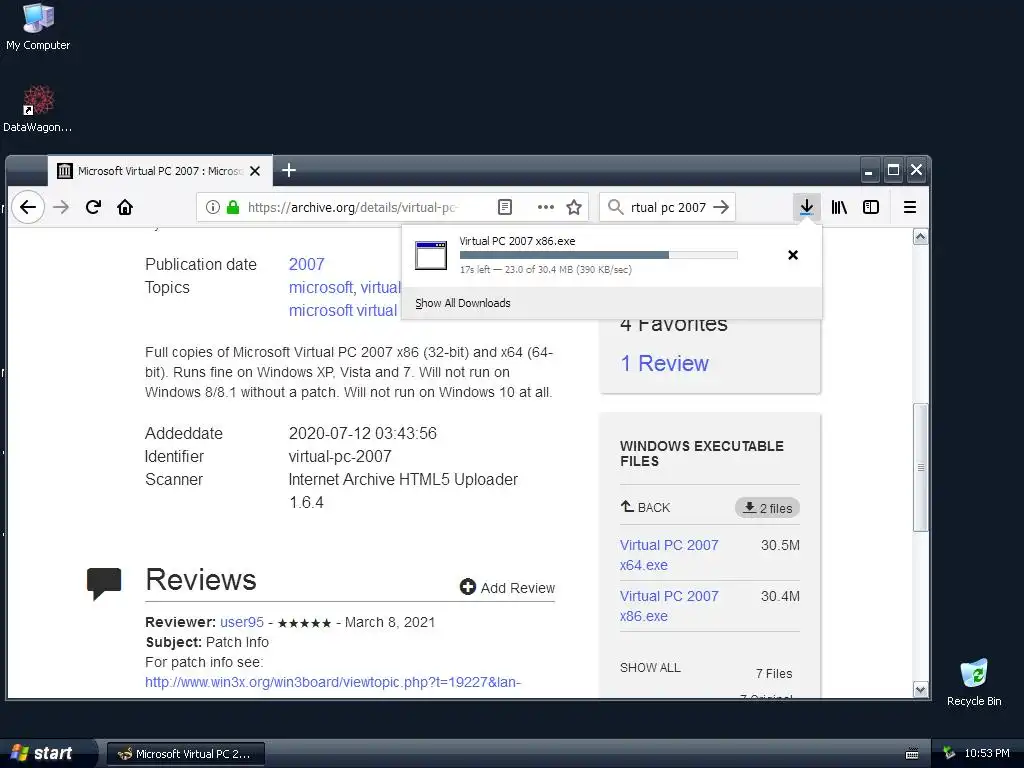Open the microsoft topic link
Viewport: 1024px width, 768px height.
pos(321,287)
